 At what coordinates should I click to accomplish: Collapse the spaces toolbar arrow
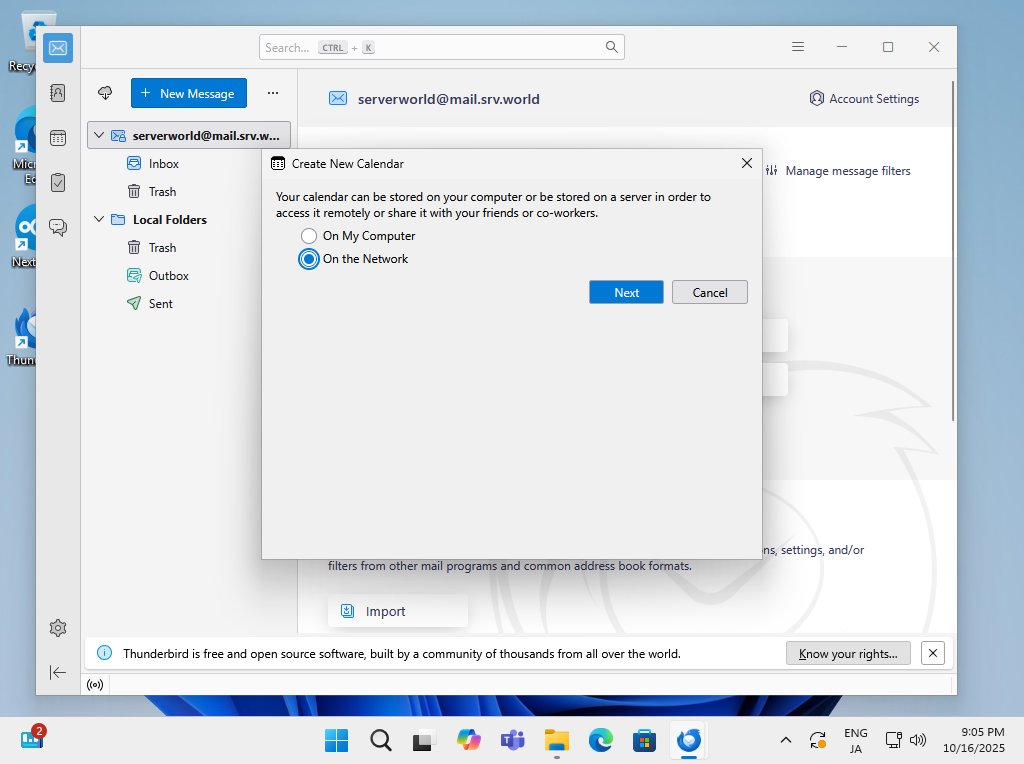pyautogui.click(x=58, y=672)
